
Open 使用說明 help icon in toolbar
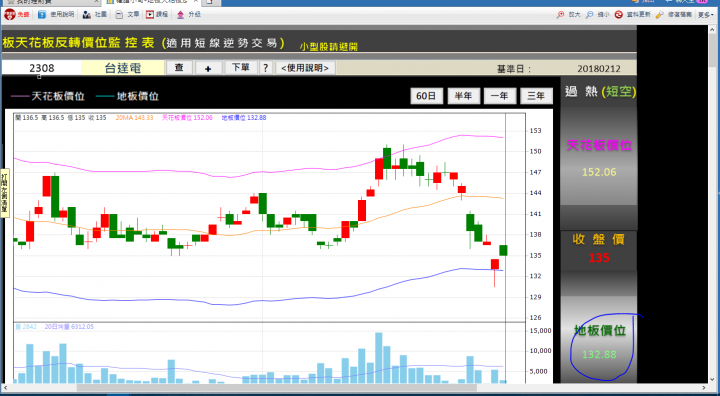[x=42, y=15]
